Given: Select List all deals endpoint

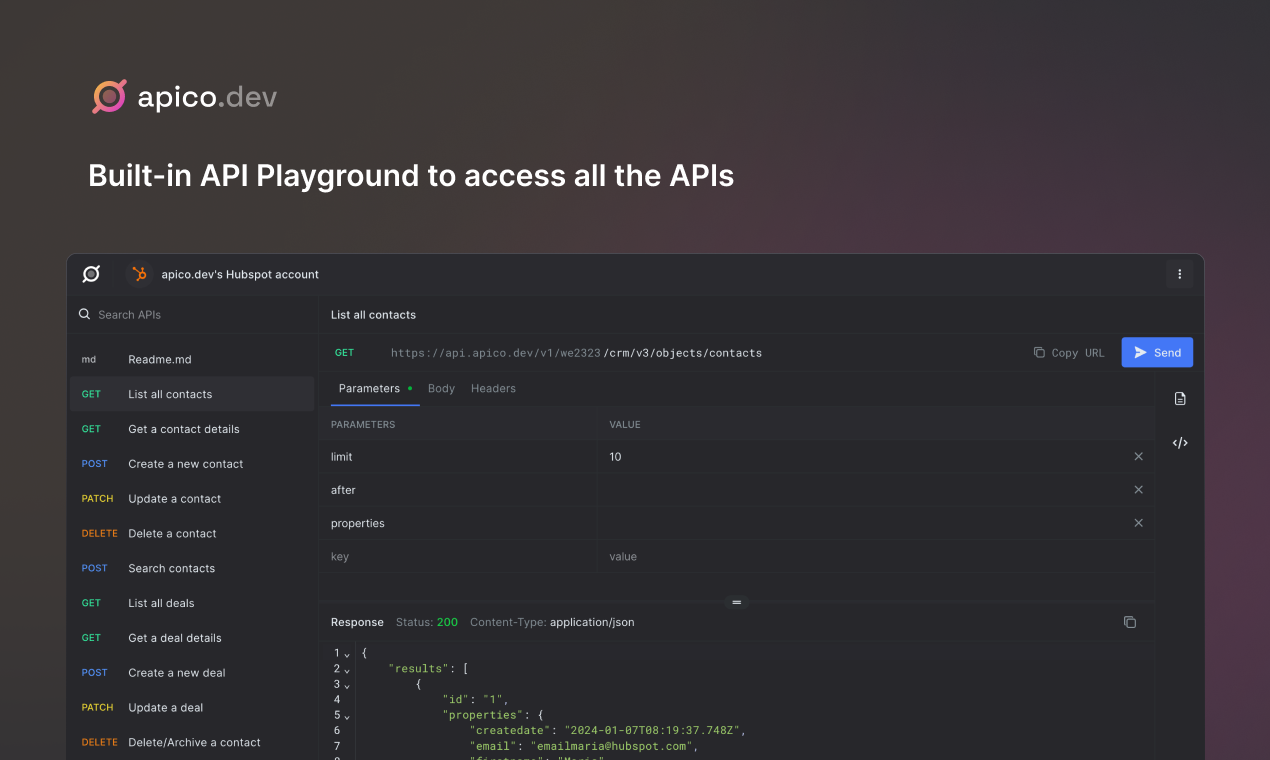Looking at the screenshot, I should (192, 603).
